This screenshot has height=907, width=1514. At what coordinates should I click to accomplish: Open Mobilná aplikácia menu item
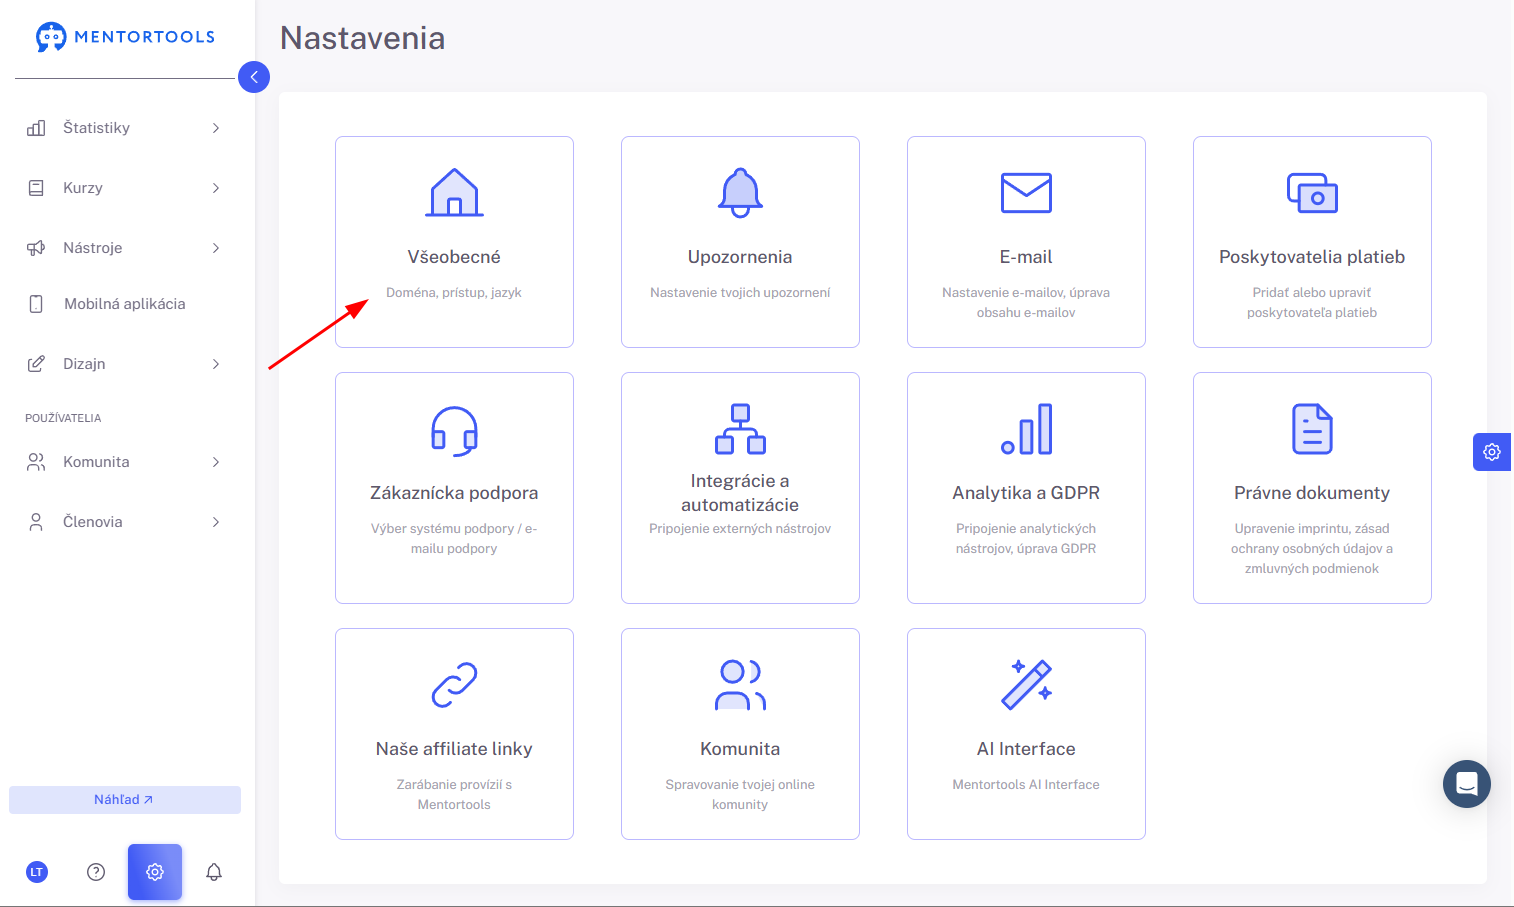[125, 304]
